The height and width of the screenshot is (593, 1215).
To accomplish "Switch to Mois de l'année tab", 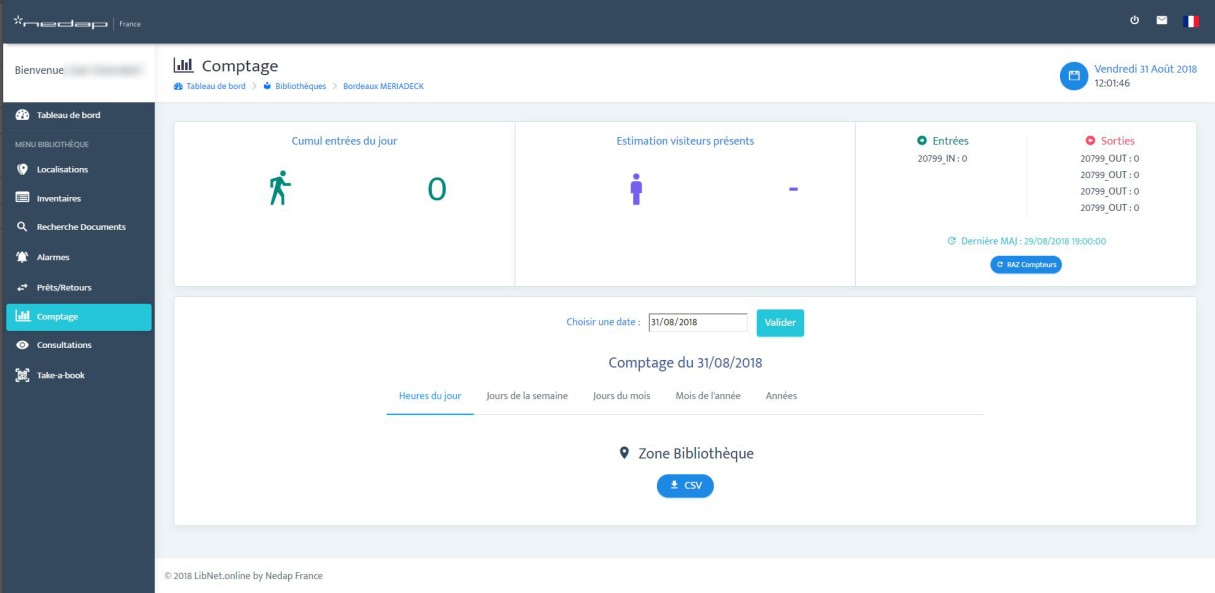I will (x=708, y=396).
